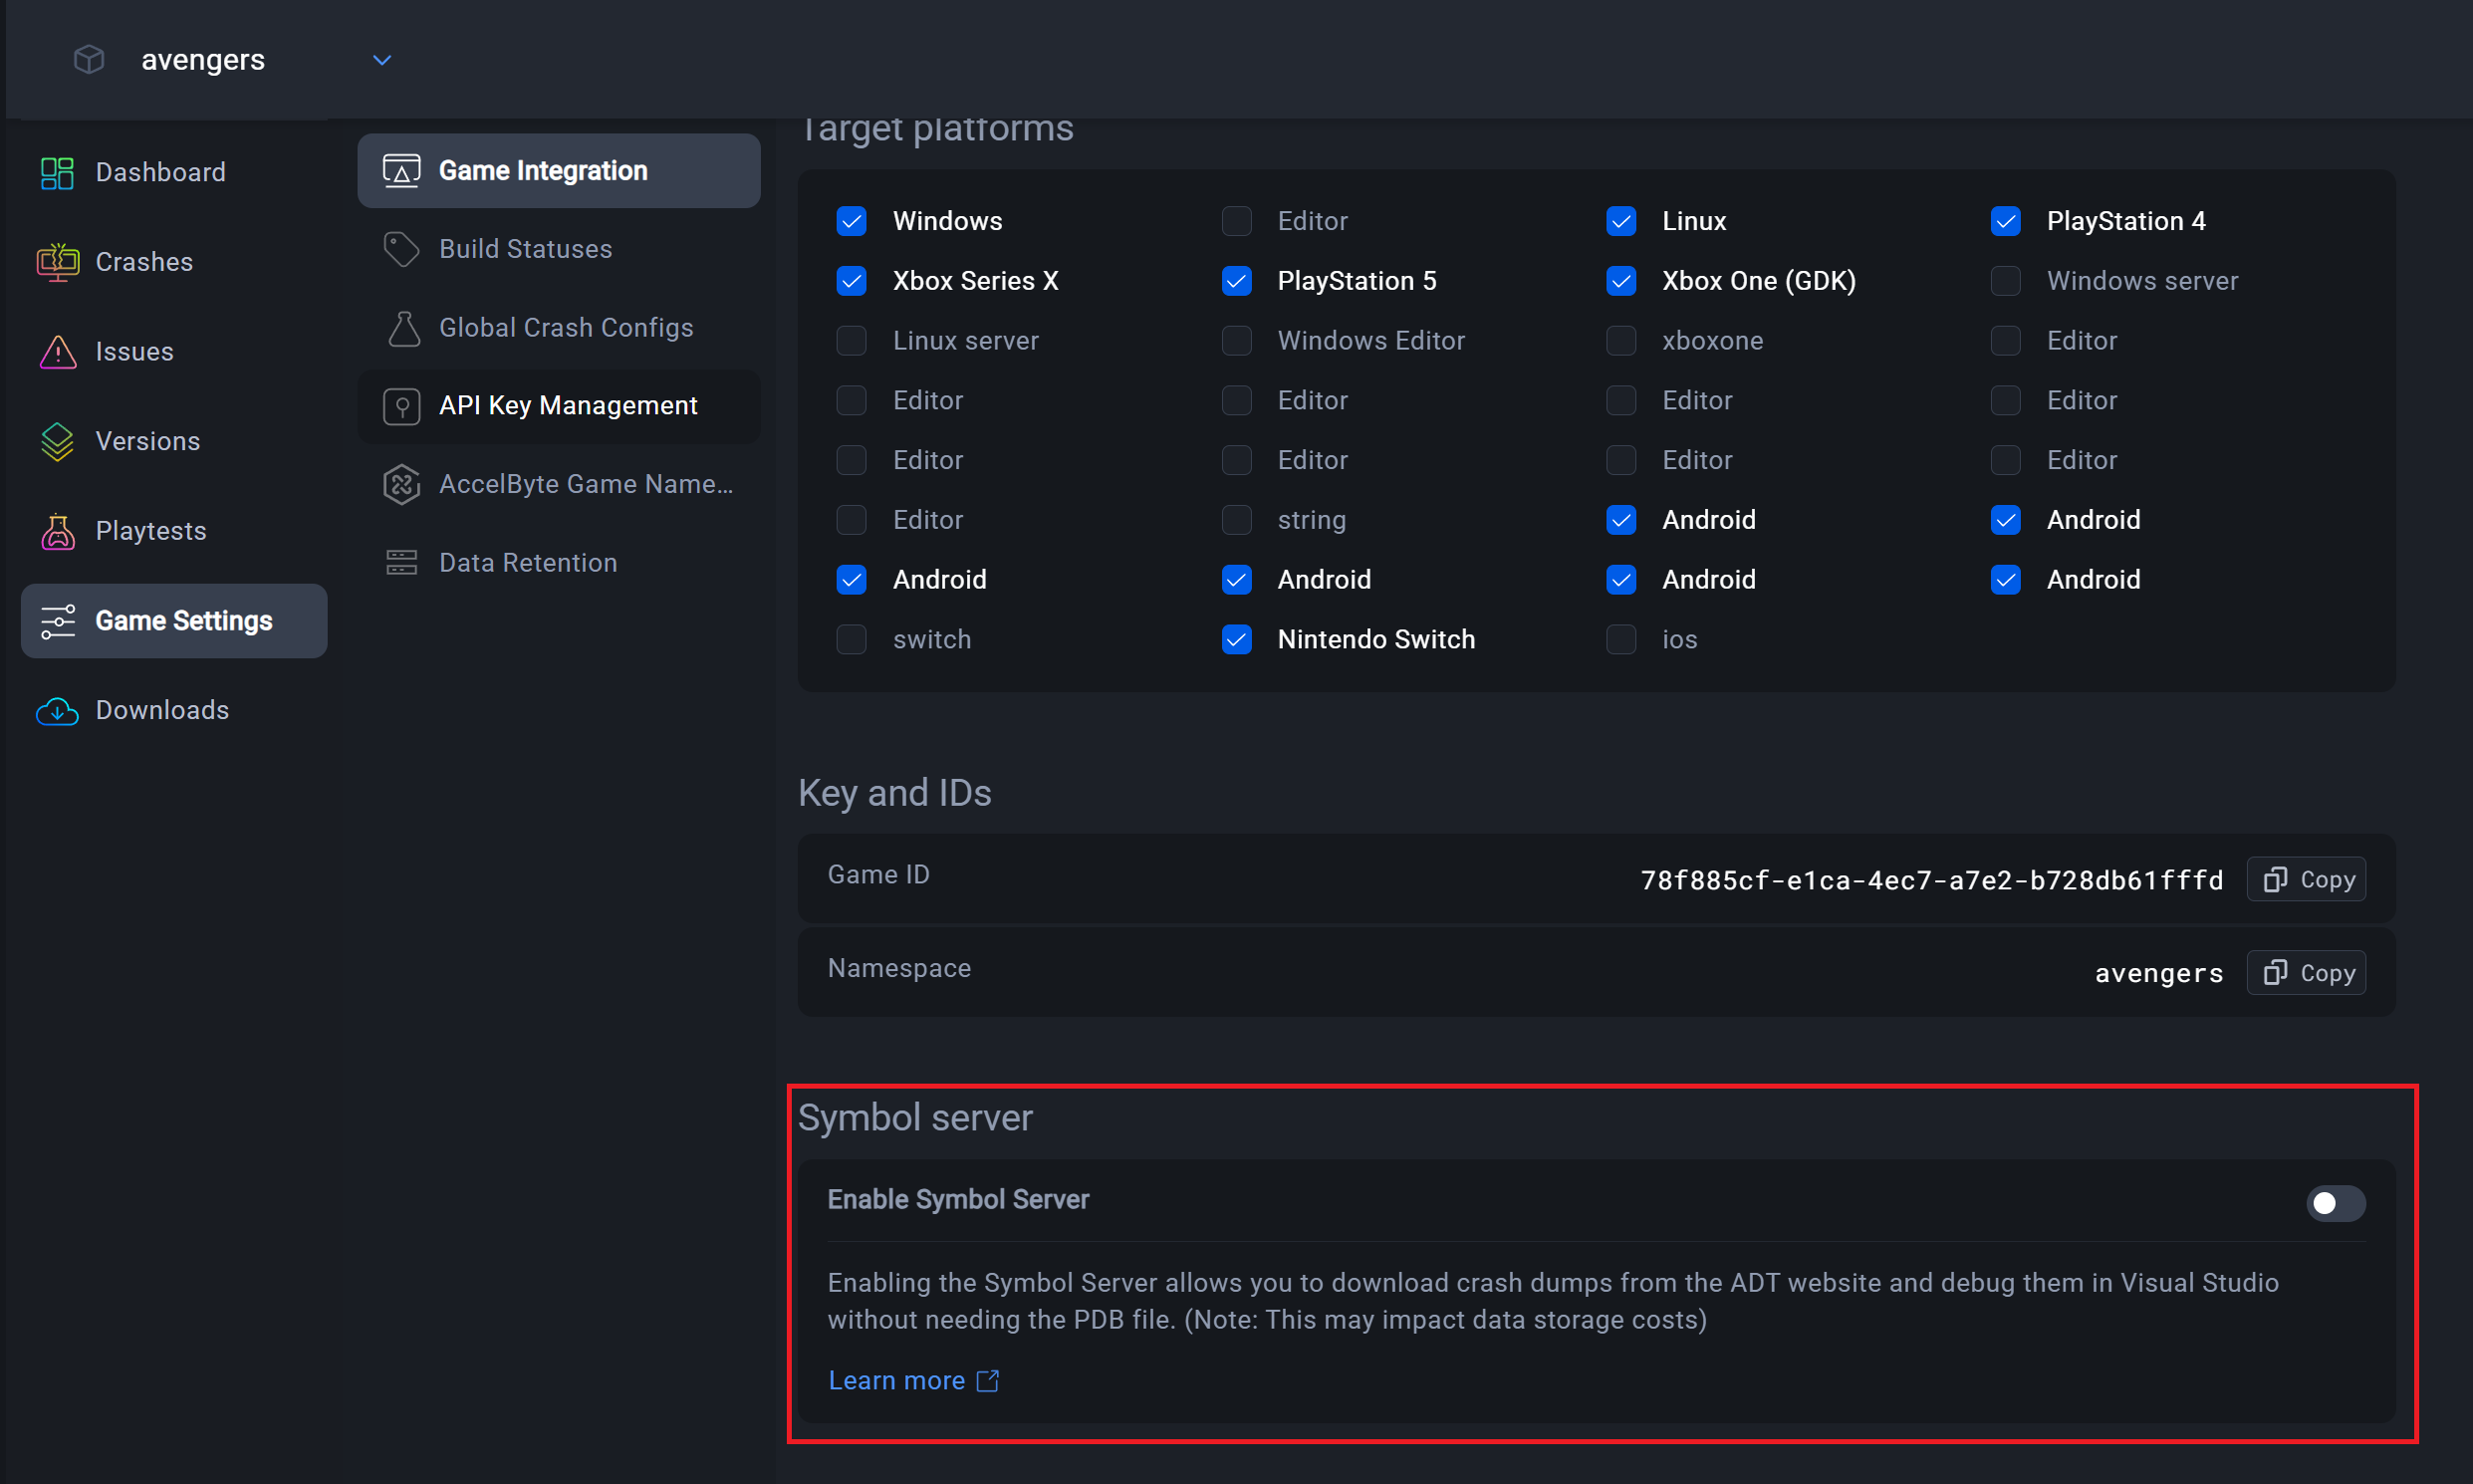Copy the Namespace value
This screenshot has width=2473, height=1484.
click(2309, 972)
